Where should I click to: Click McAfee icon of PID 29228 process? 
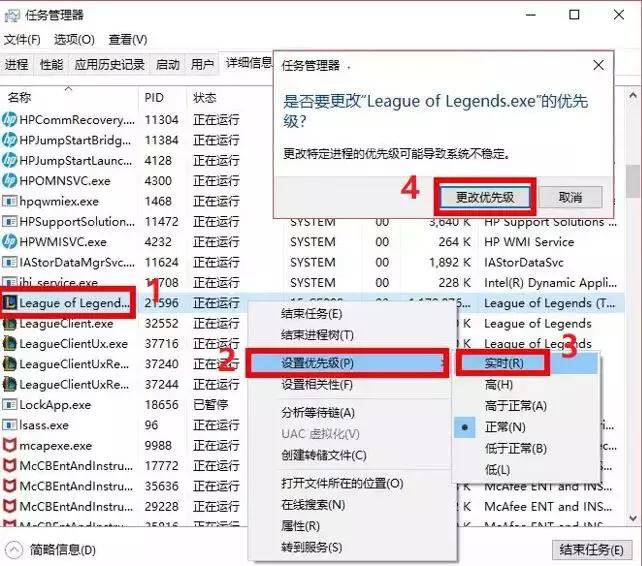[9, 506]
